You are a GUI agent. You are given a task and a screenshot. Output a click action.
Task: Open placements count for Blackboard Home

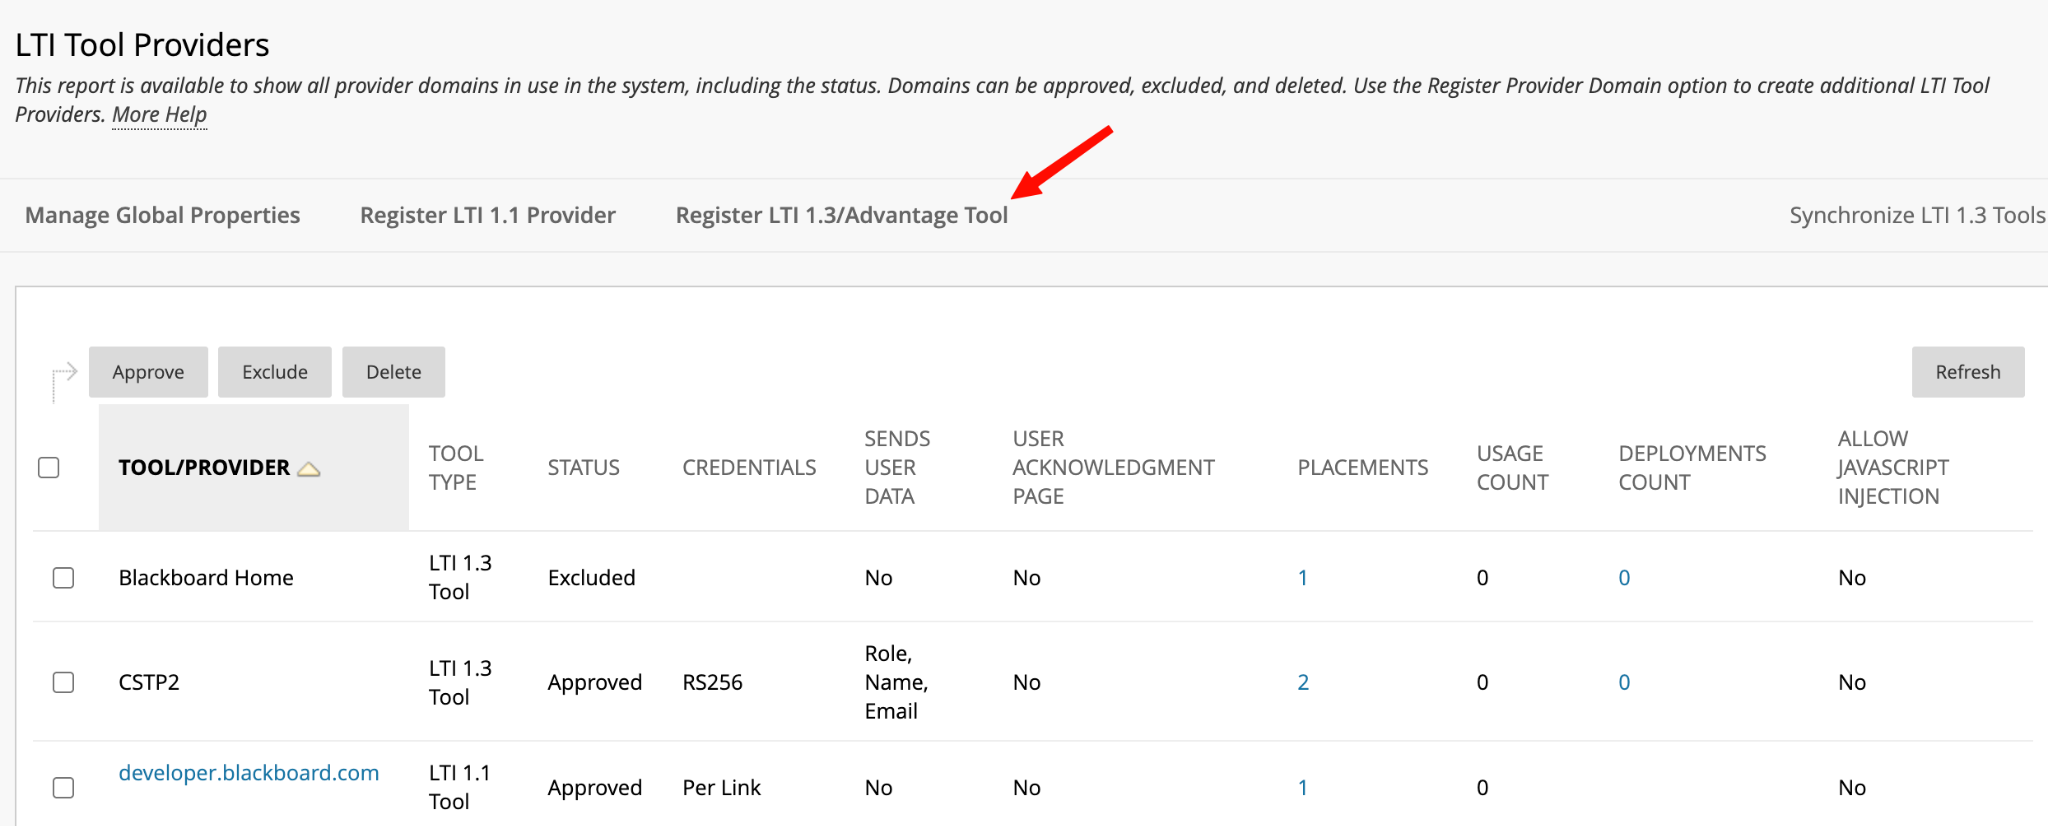[x=1303, y=578]
